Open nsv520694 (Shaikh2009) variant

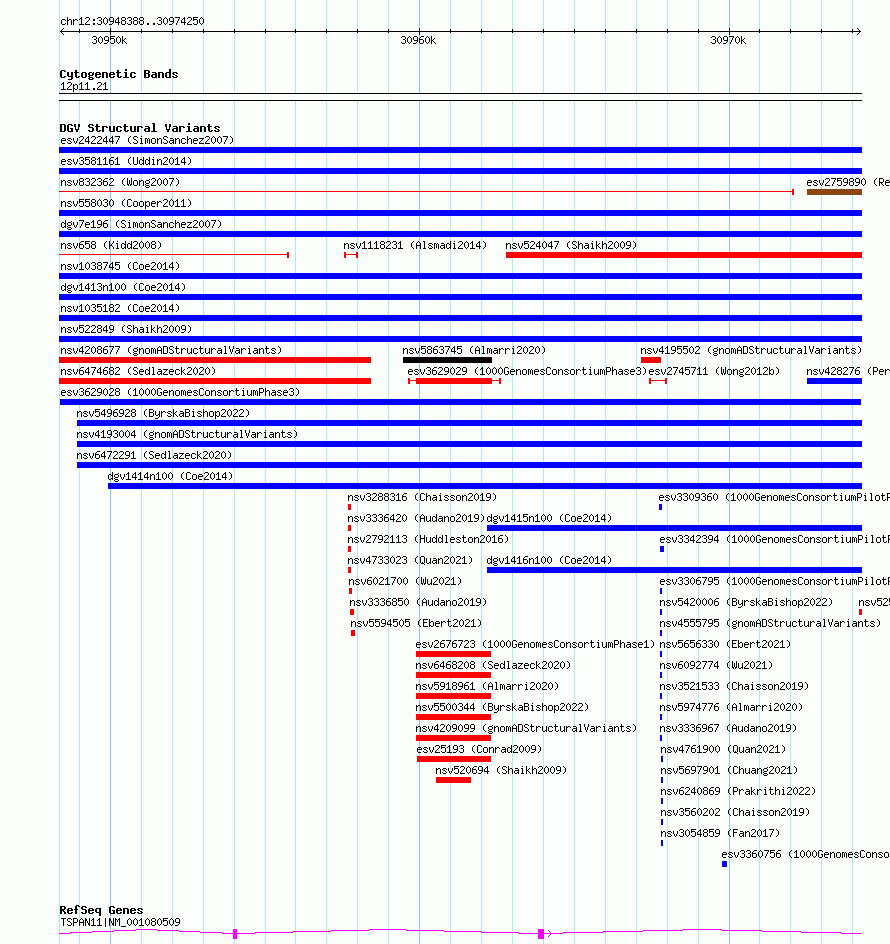501,771
